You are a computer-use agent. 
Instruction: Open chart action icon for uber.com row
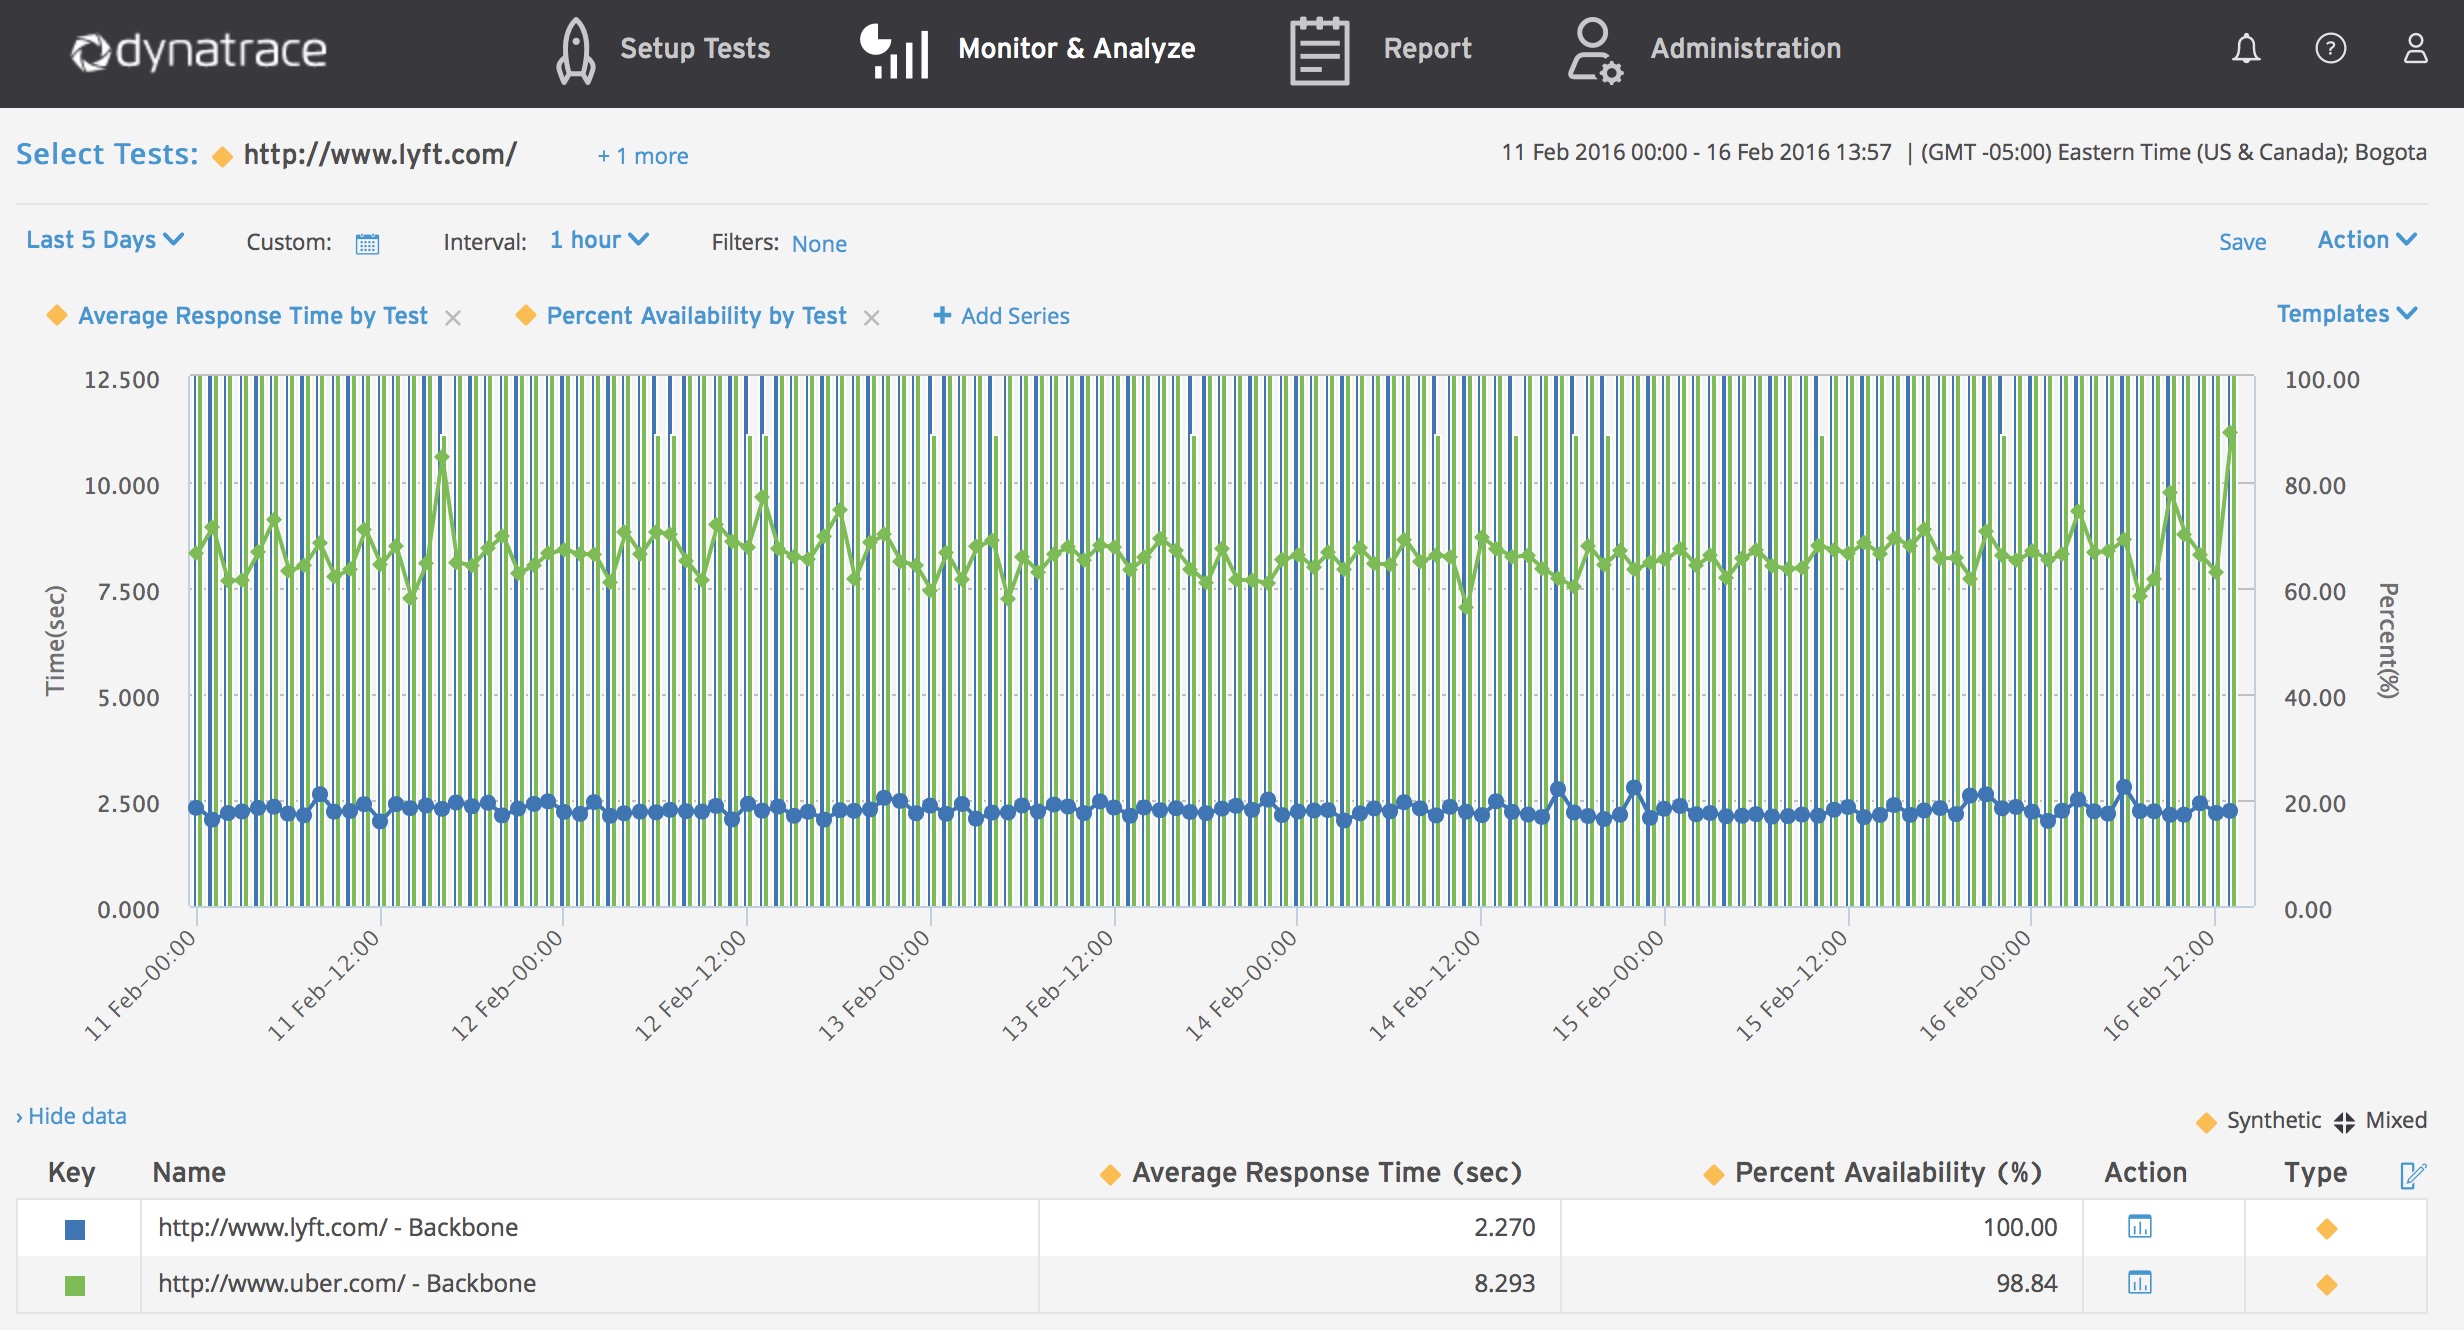coord(2139,1282)
